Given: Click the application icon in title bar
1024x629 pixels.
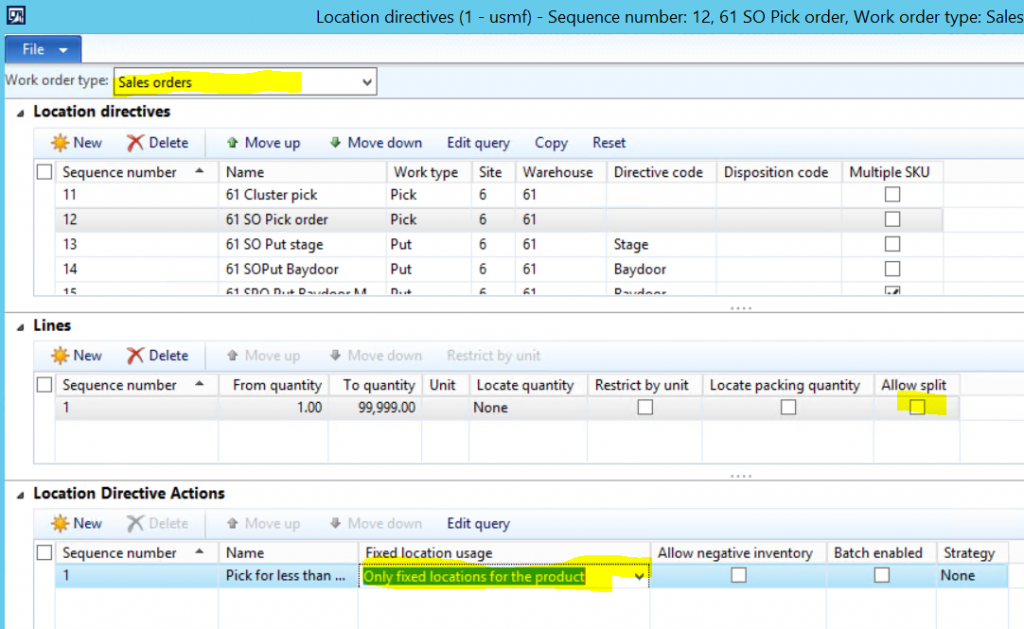Looking at the screenshot, I should point(16,16).
